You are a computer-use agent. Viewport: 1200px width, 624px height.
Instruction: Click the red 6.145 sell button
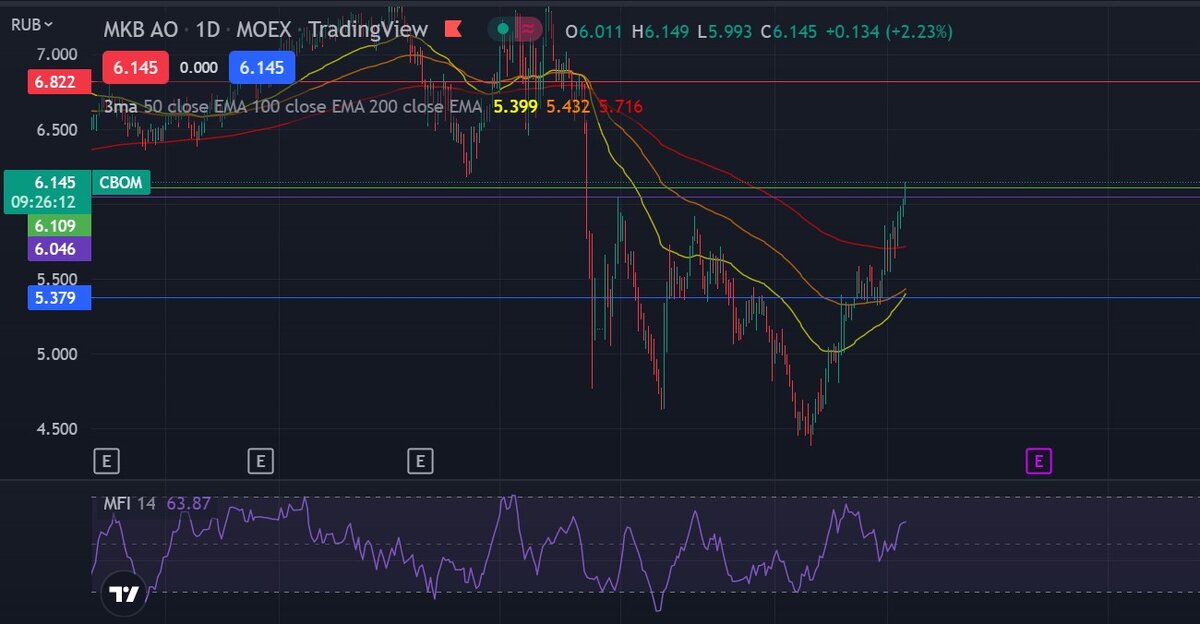coord(135,68)
